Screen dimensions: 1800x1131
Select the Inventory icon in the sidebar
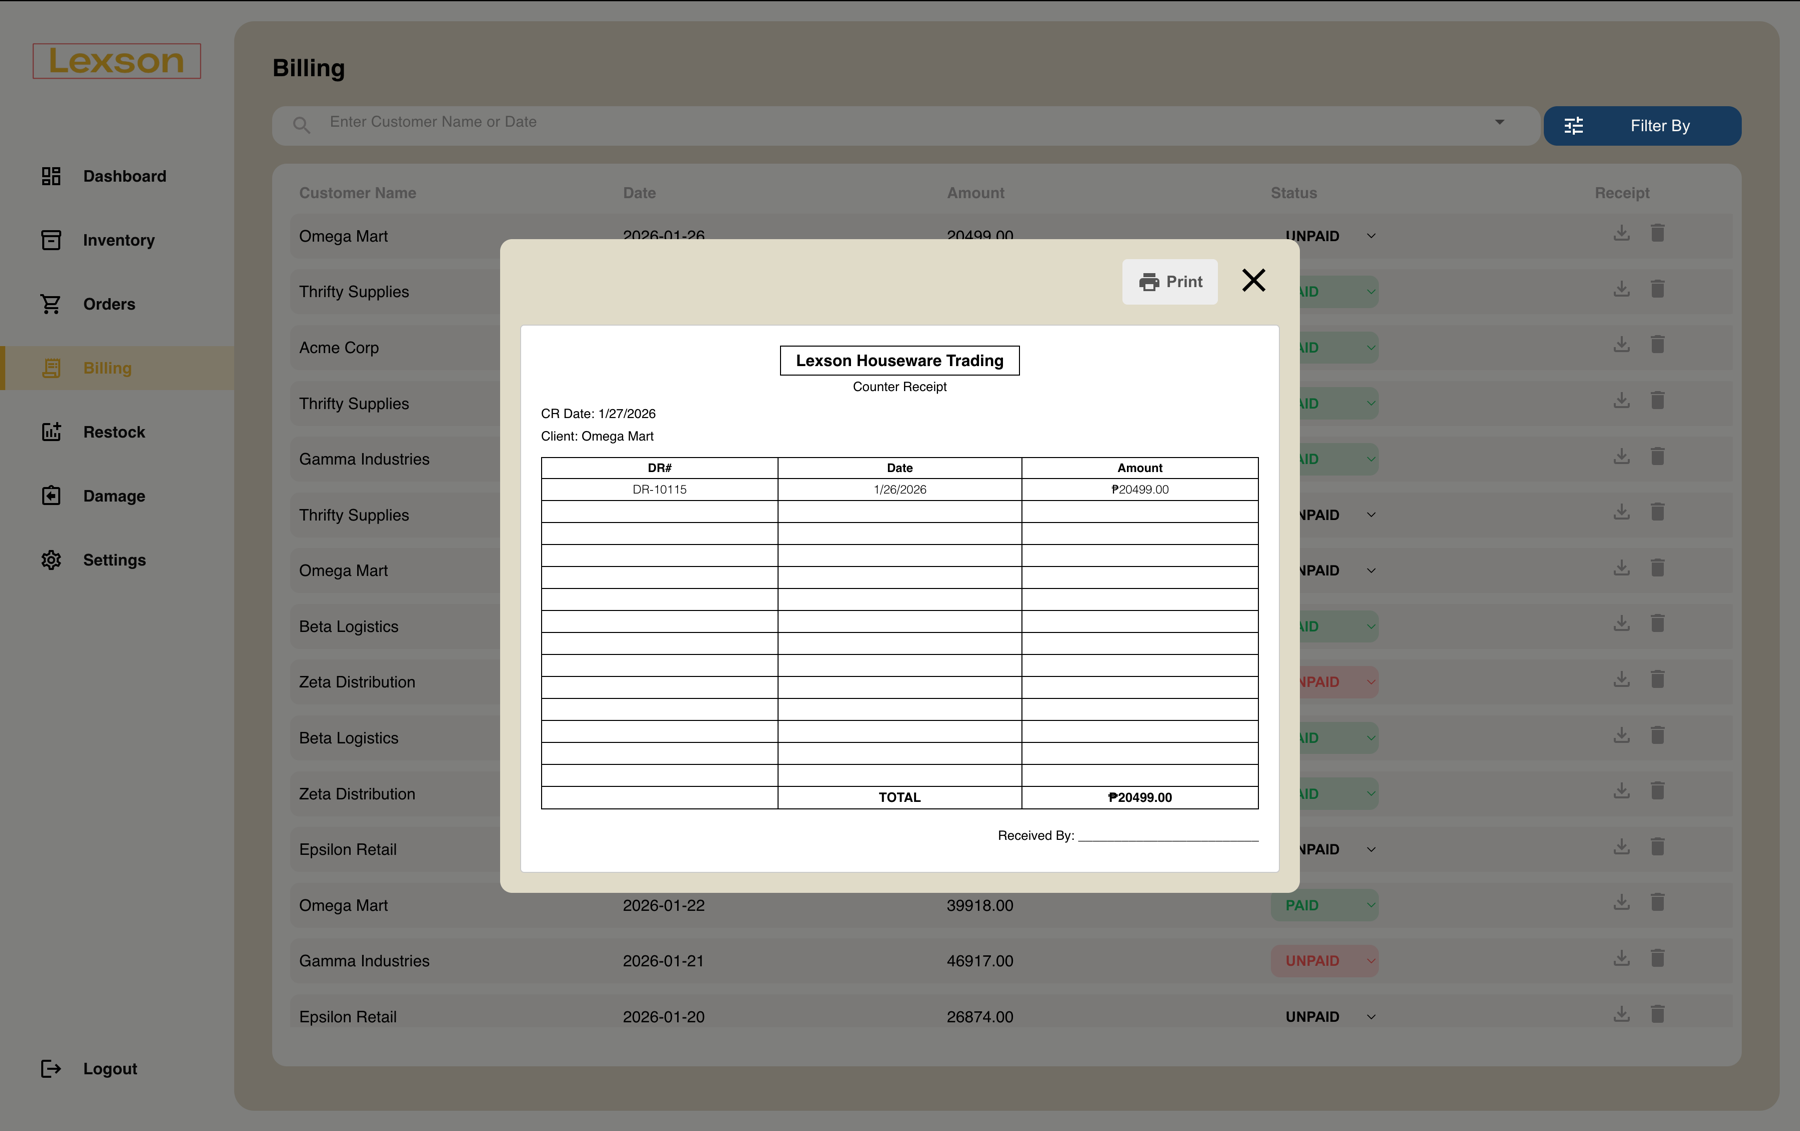point(51,240)
